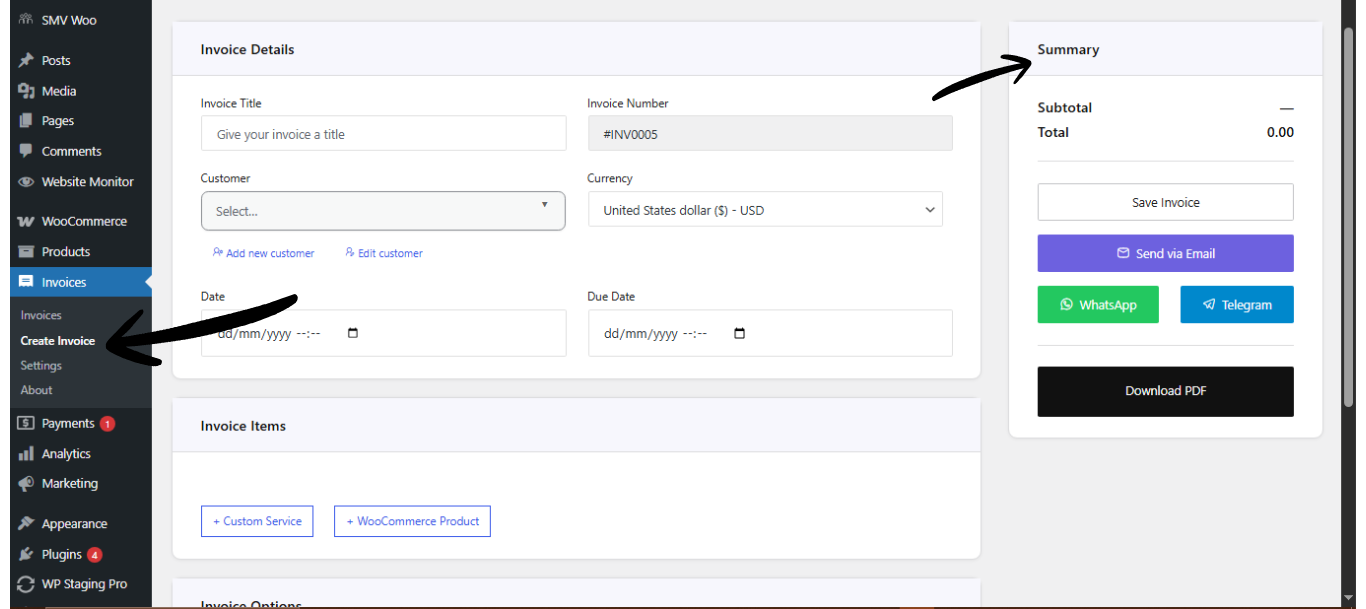This screenshot has width=1366, height=609.
Task: Open the Settings submenu under Invoices
Action: (41, 366)
